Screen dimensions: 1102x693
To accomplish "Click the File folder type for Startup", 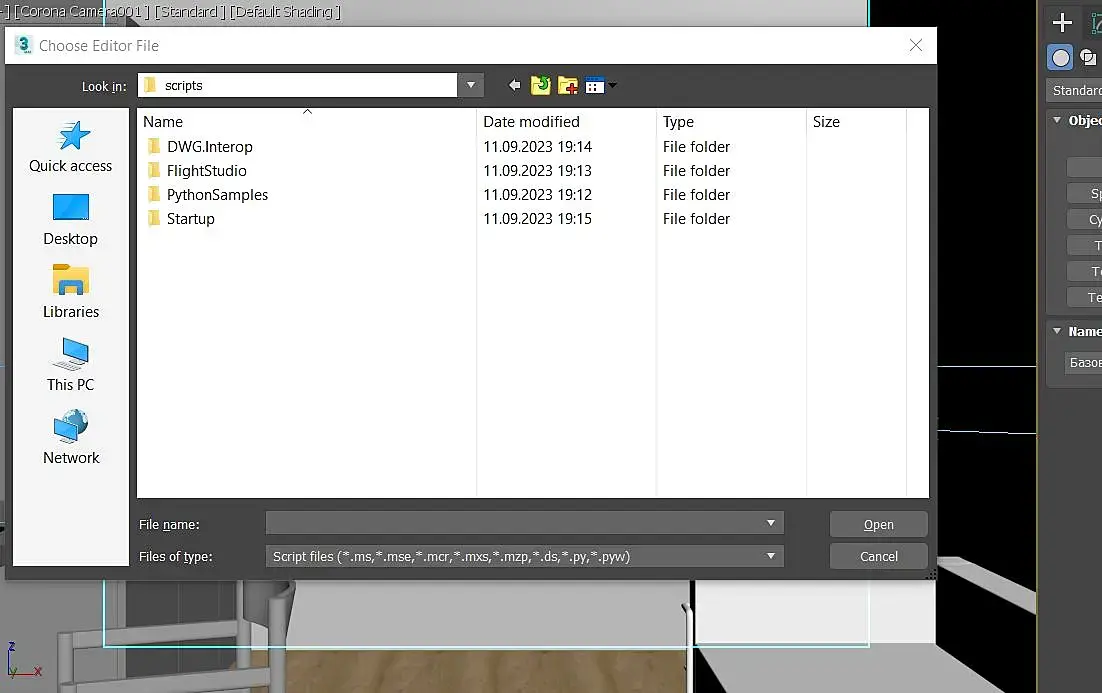I will coord(696,219).
